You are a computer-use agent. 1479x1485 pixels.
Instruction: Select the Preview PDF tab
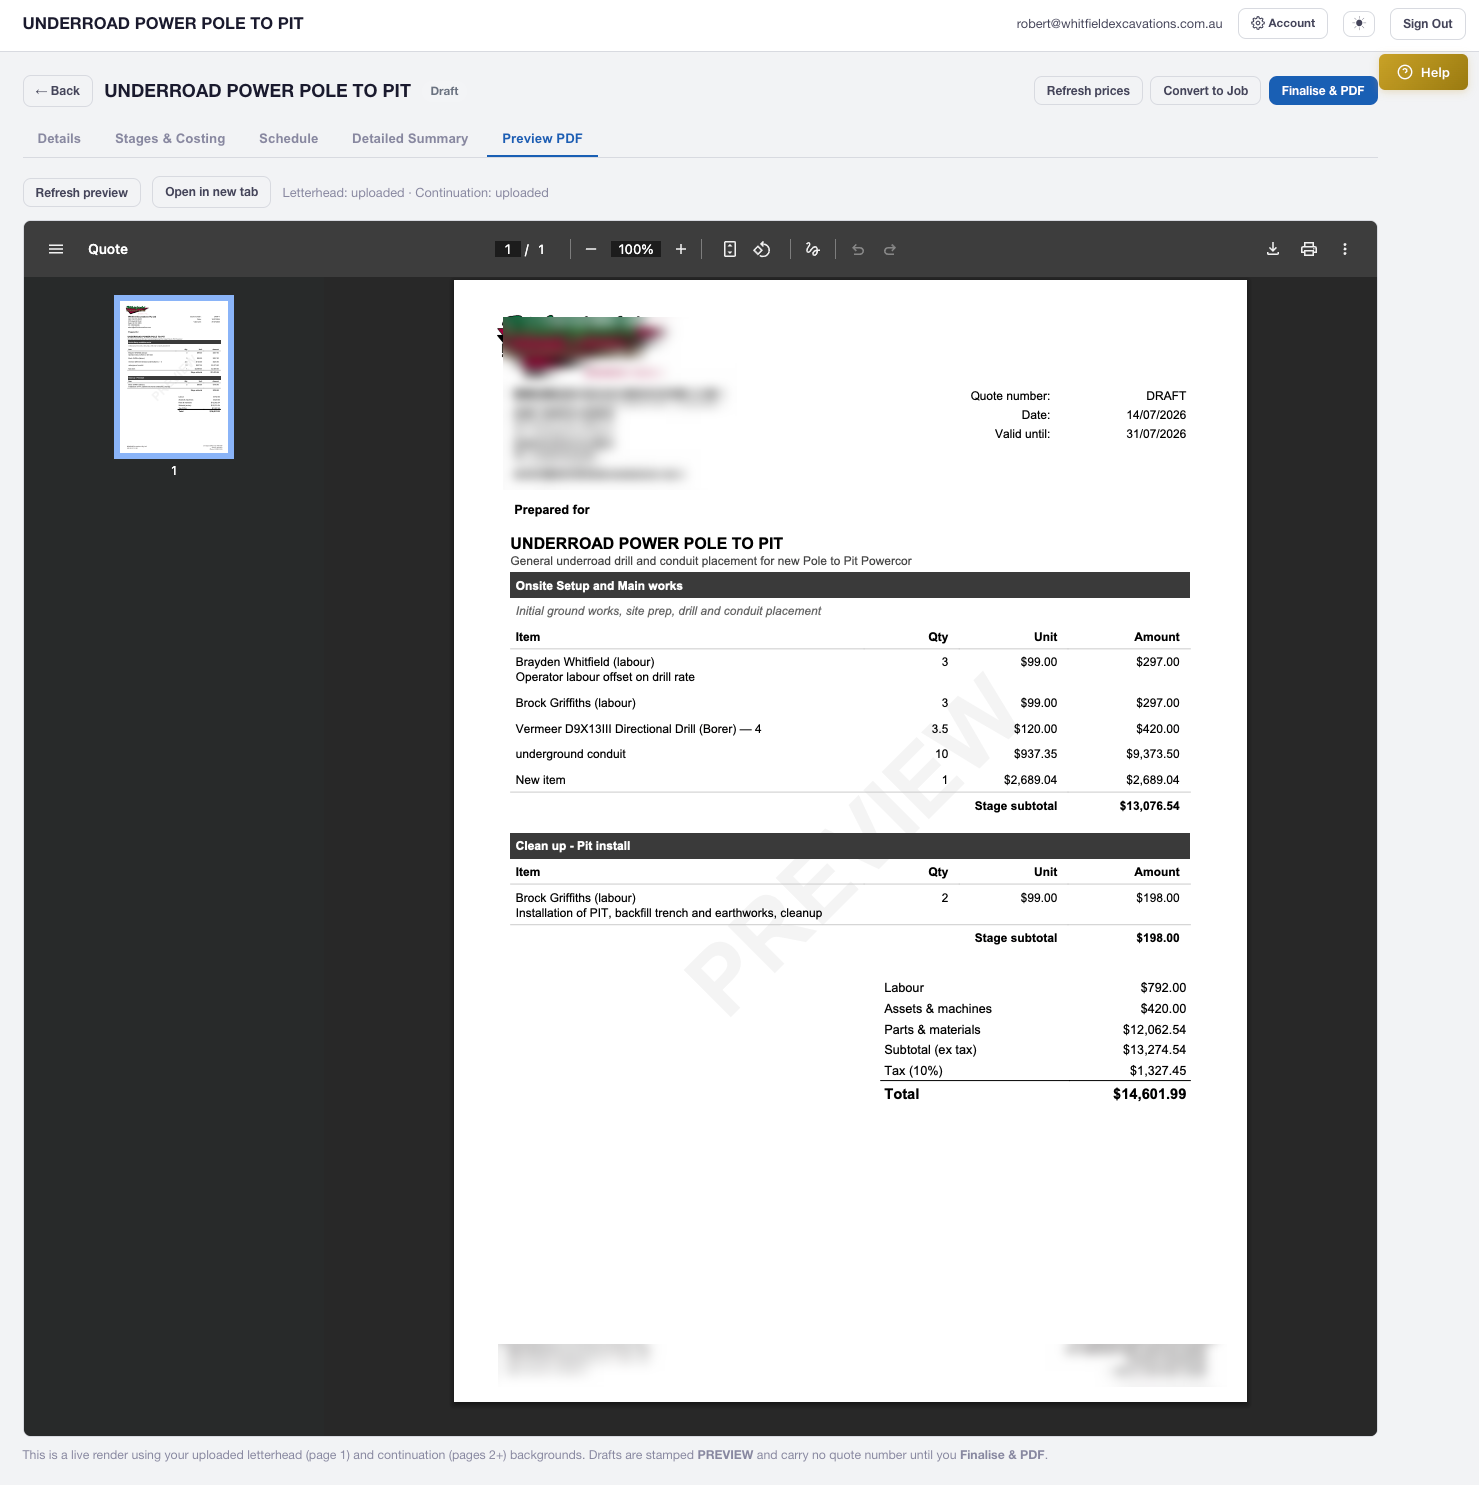click(x=542, y=139)
